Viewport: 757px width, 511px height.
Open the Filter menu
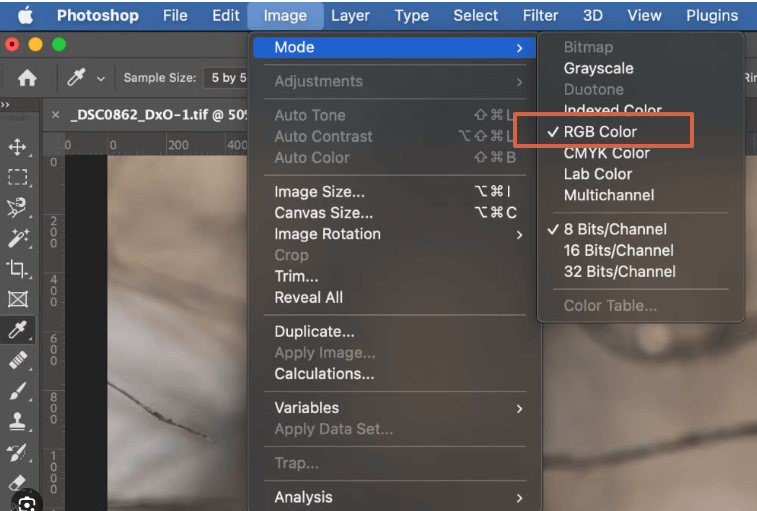click(x=540, y=15)
